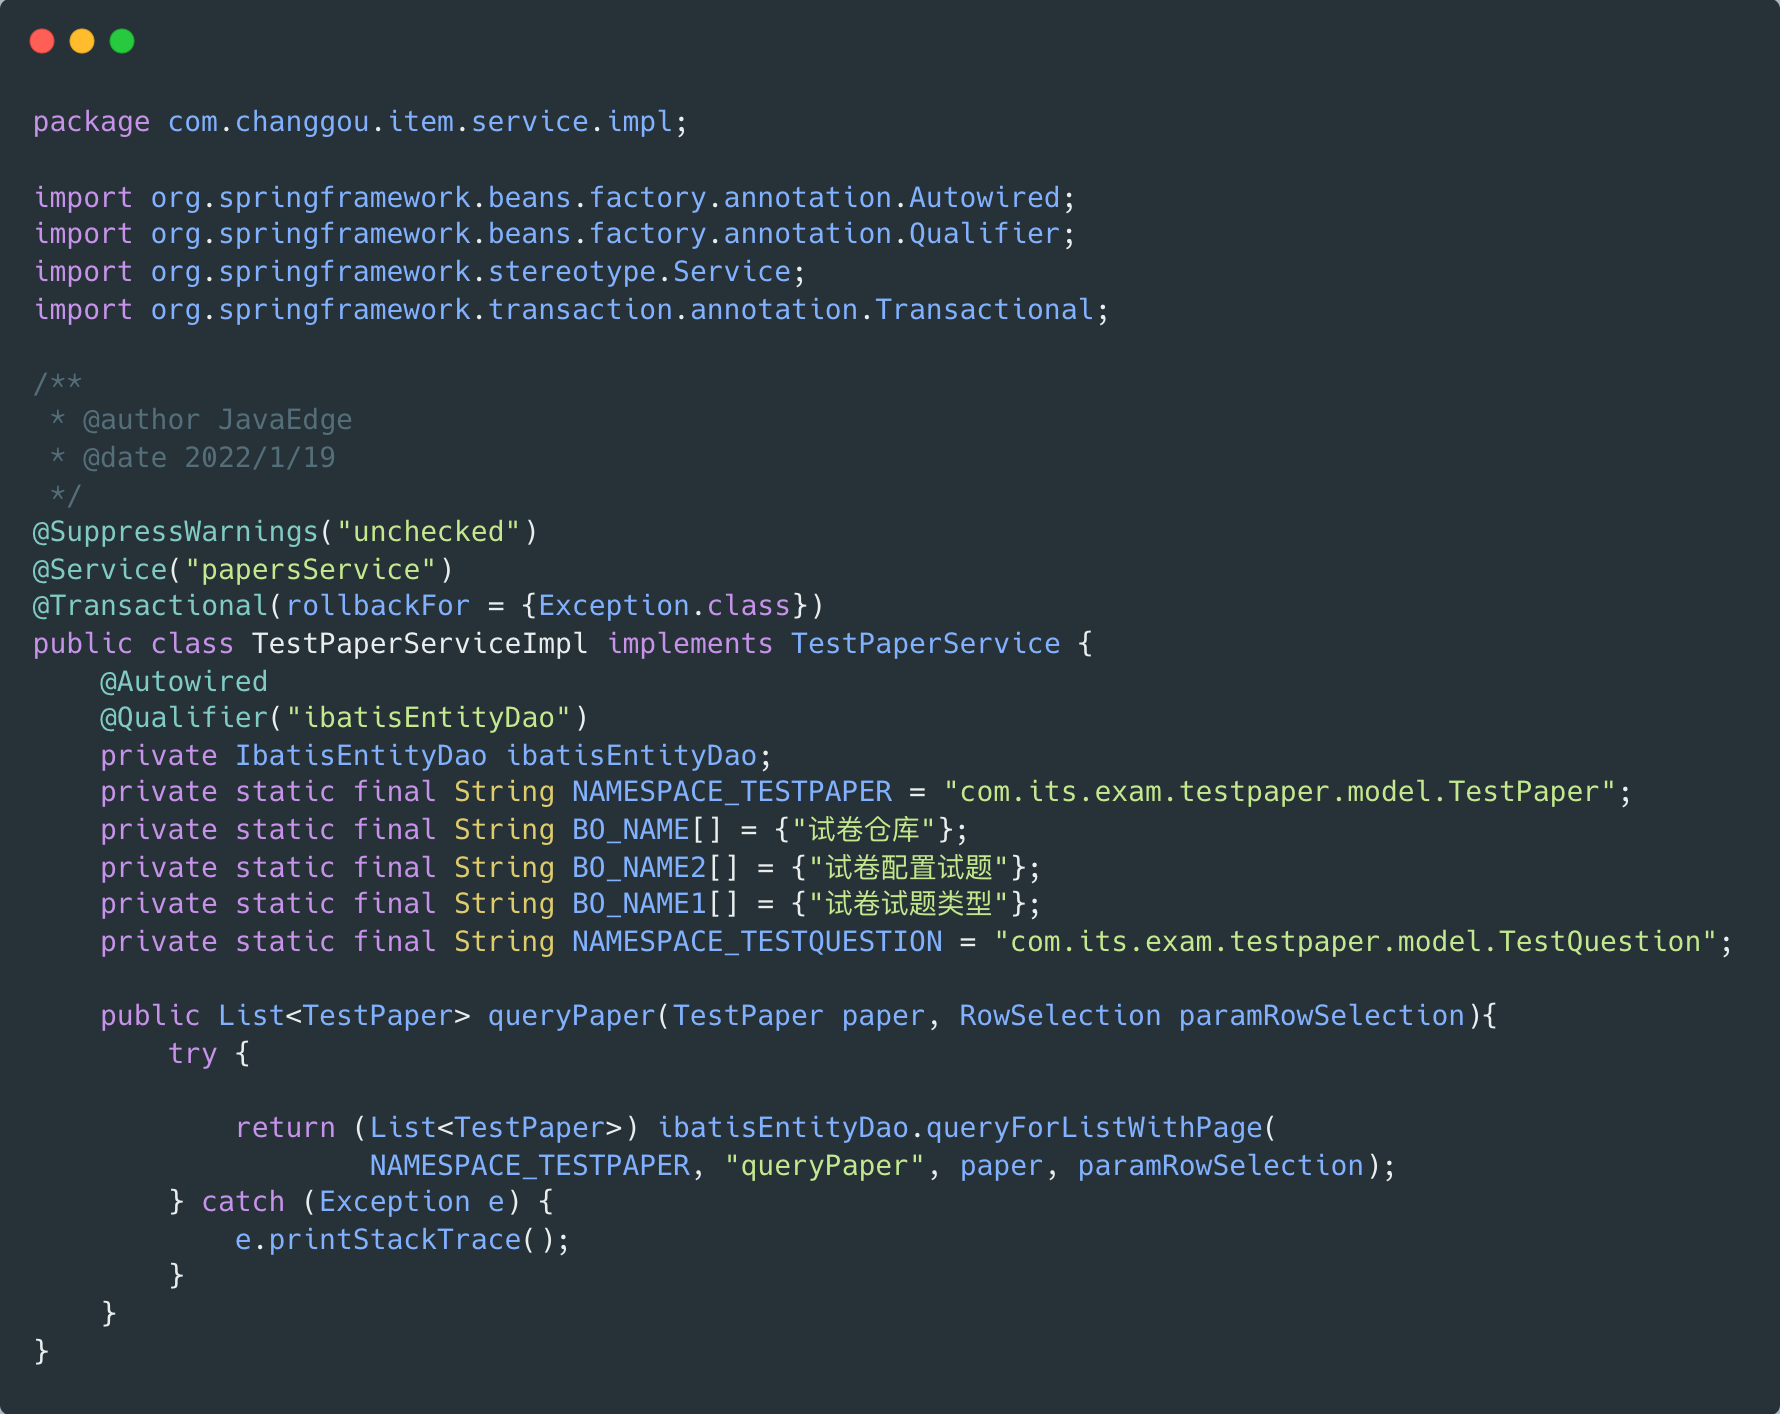
Task: Click the e.printStackTrace() statement
Action: 402,1240
